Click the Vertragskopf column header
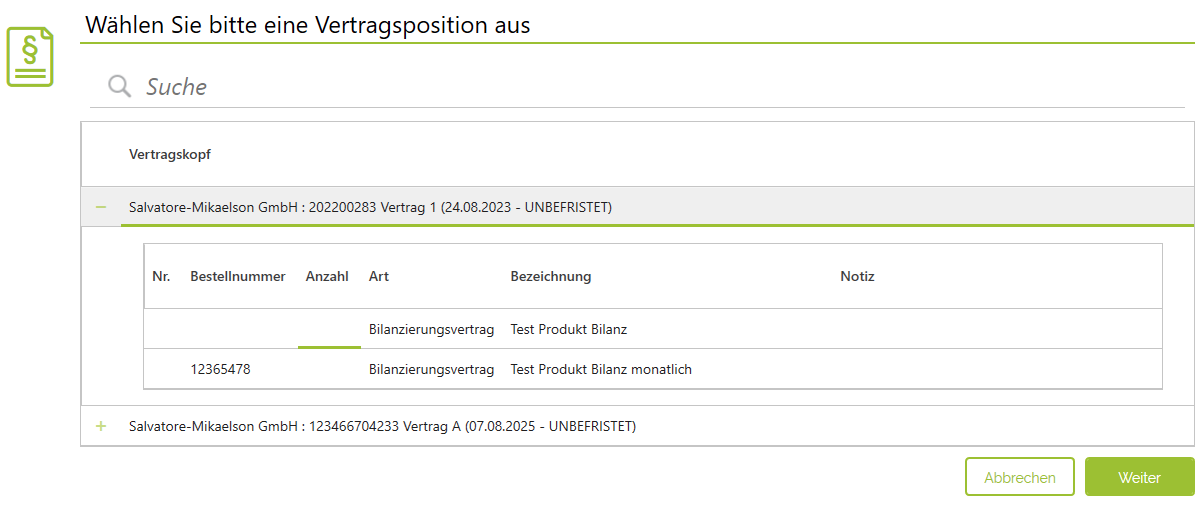1203x506 pixels. [x=170, y=154]
